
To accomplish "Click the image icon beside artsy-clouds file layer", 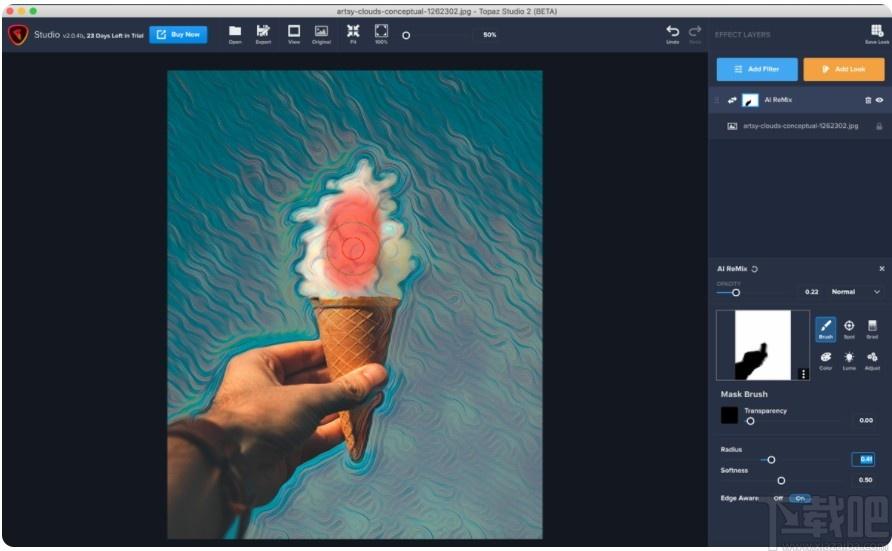I will (x=732, y=126).
